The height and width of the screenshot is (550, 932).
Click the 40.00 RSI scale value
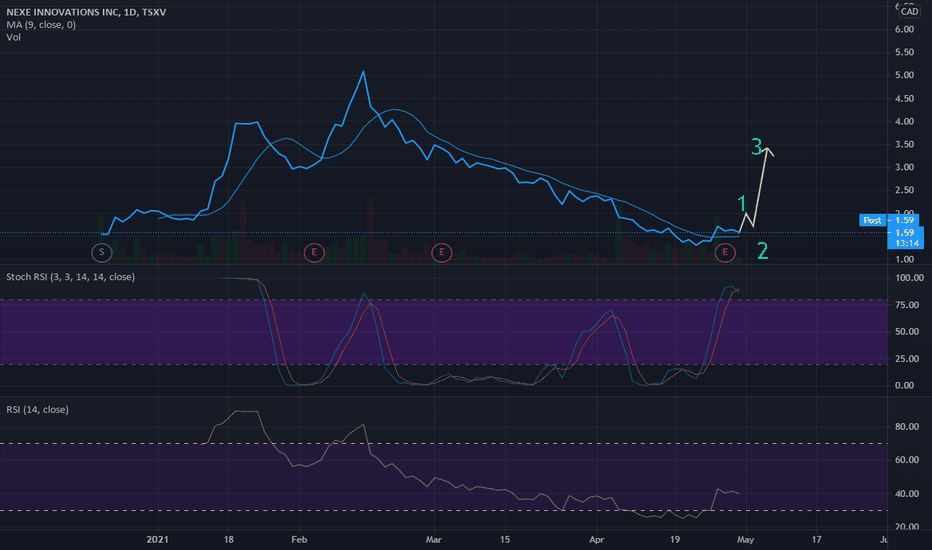click(x=907, y=494)
